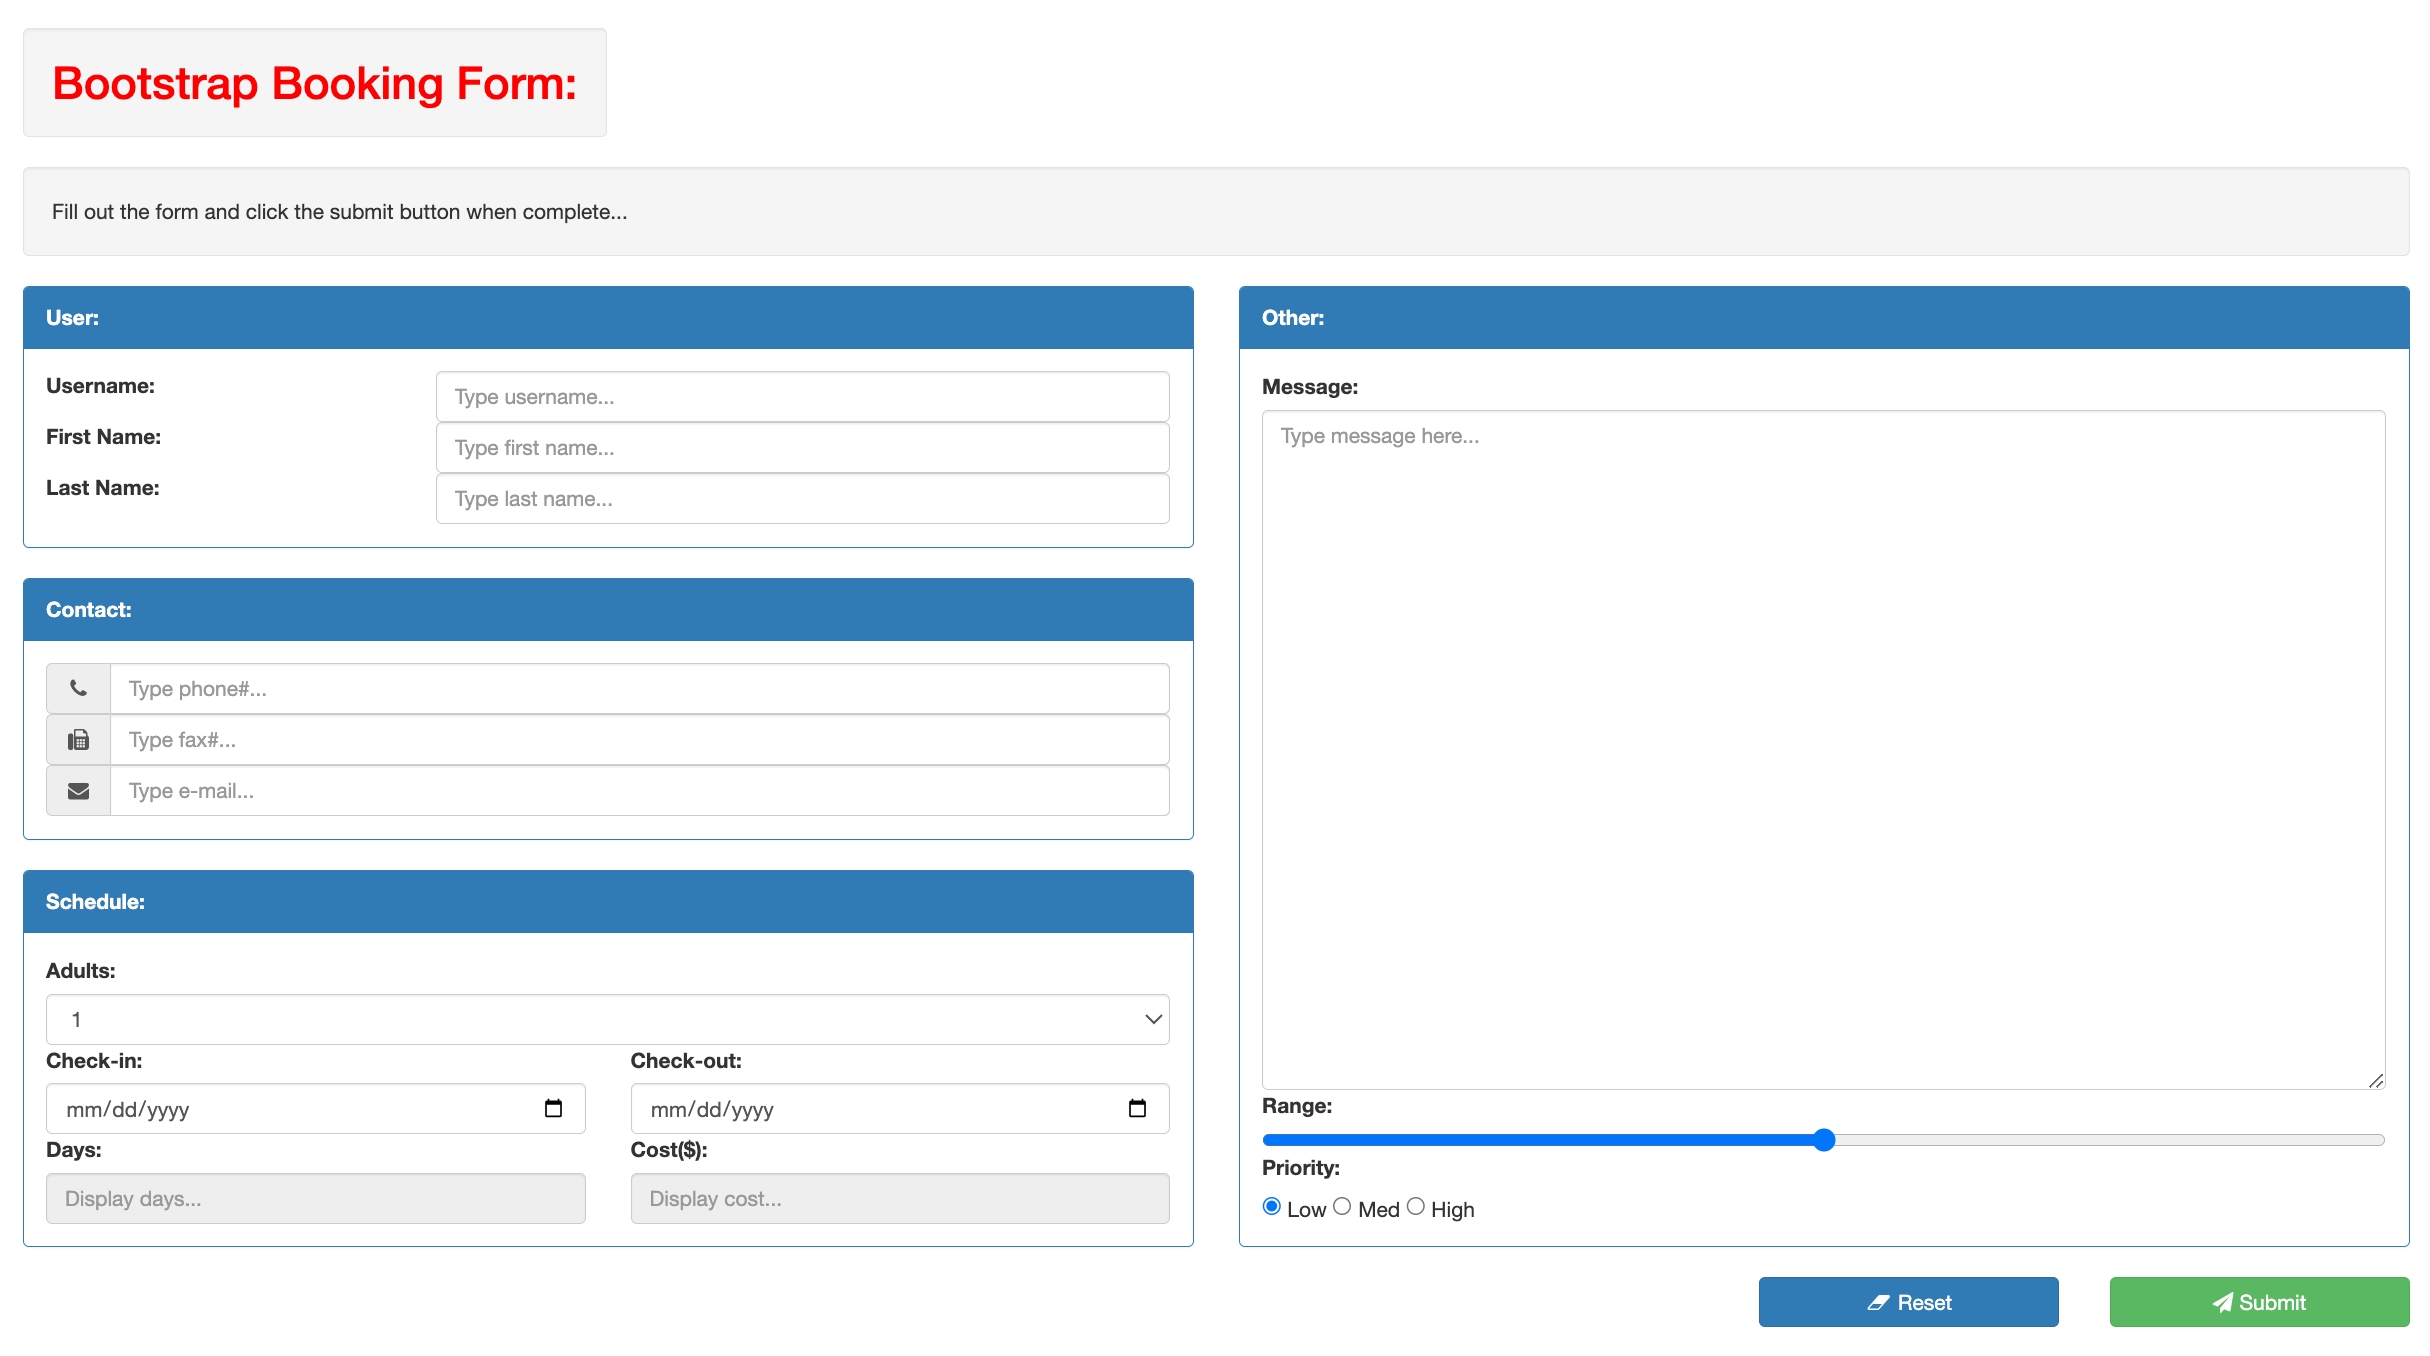Screen dimensions: 2430x1356
Task: Expand the Adults dropdown
Action: tap(607, 1019)
